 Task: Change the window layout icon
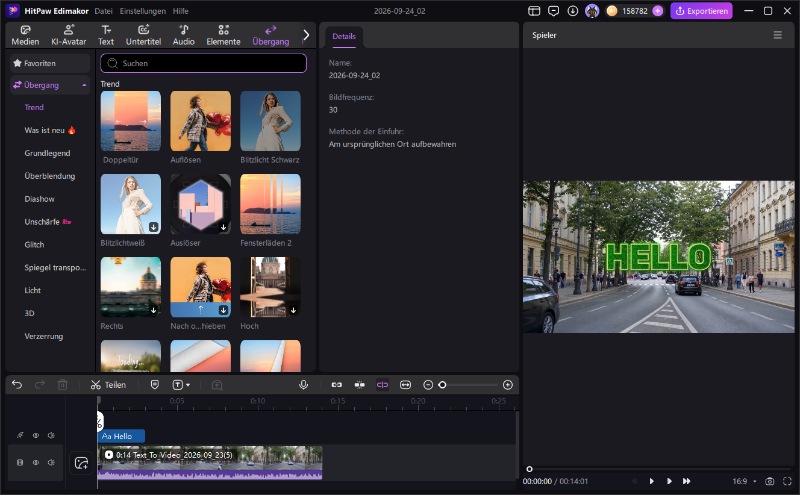[534, 11]
